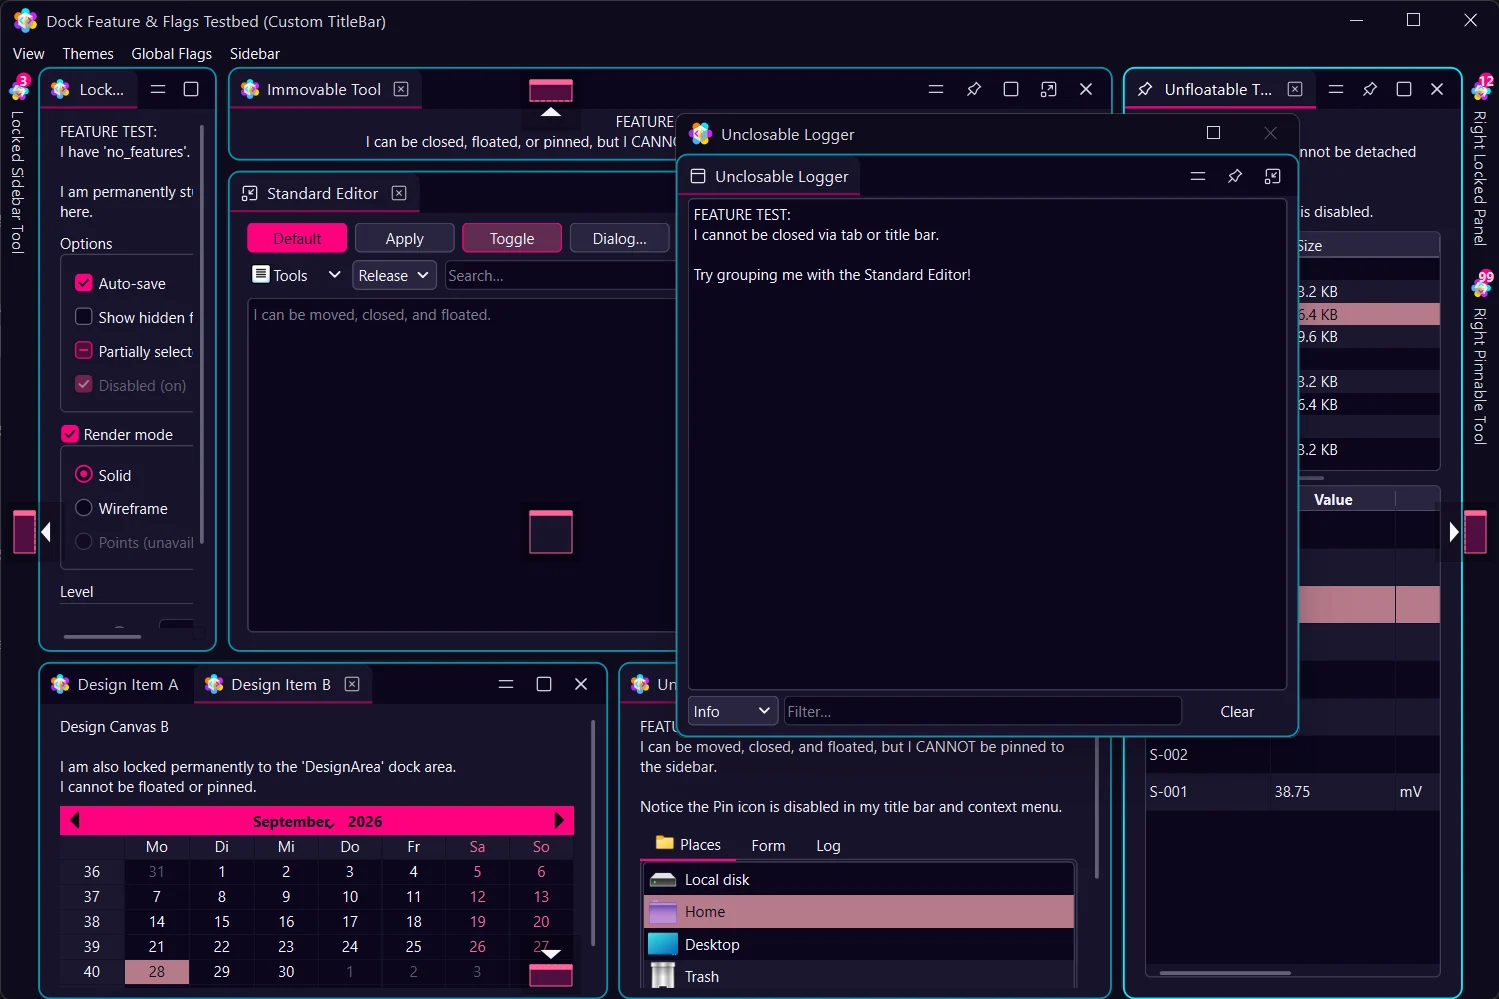This screenshot has height=999, width=1499.
Task: Click the Dialog... button
Action: tap(619, 238)
